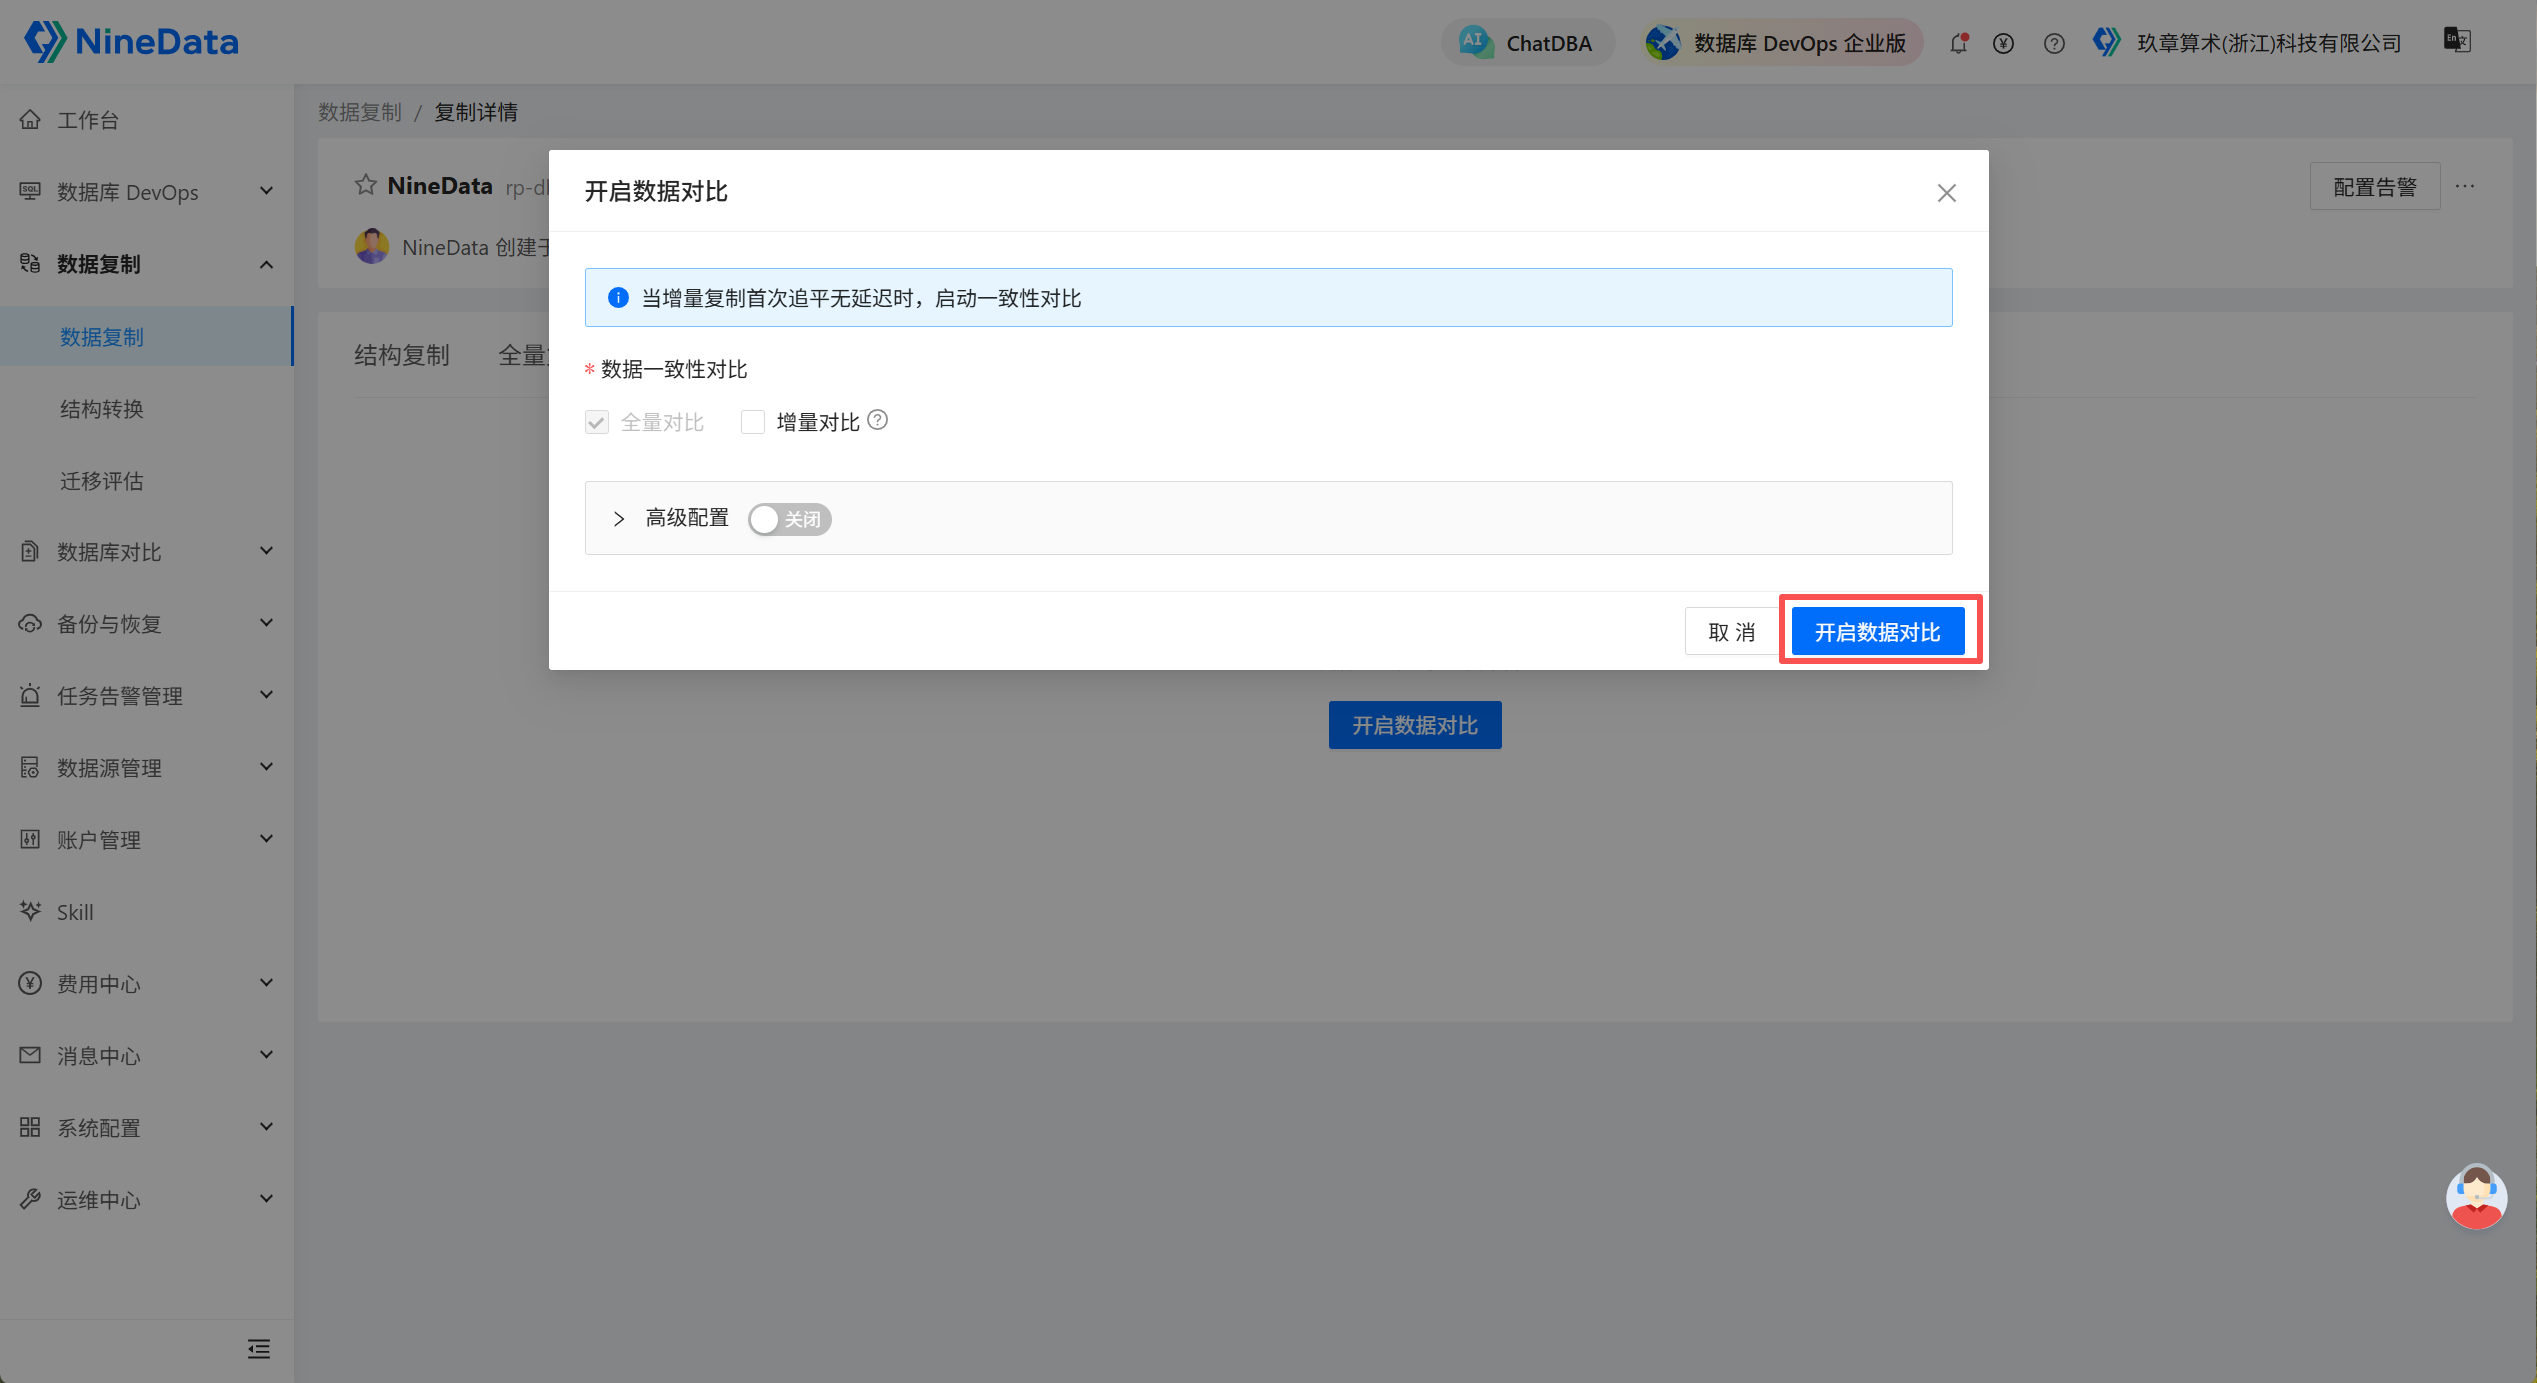Toggle the 全量对比 checkbox
This screenshot has height=1383, width=2537.
597,422
